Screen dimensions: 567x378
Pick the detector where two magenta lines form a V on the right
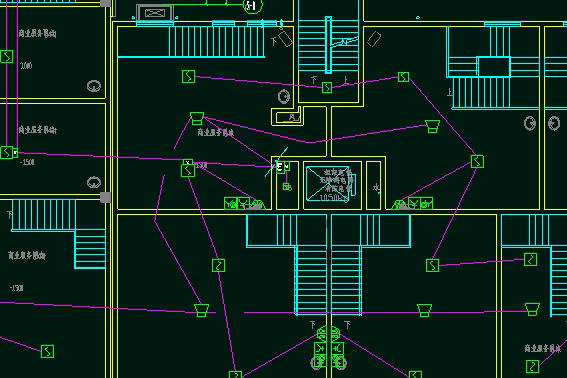pyautogui.click(x=477, y=162)
